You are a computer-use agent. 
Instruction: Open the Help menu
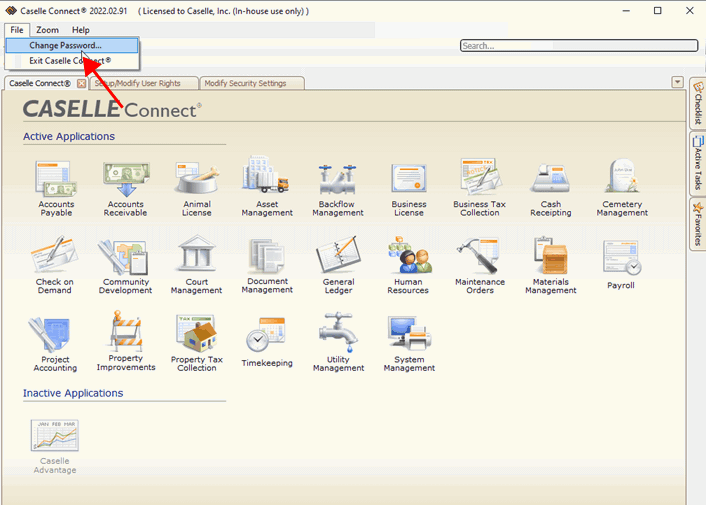(81, 30)
